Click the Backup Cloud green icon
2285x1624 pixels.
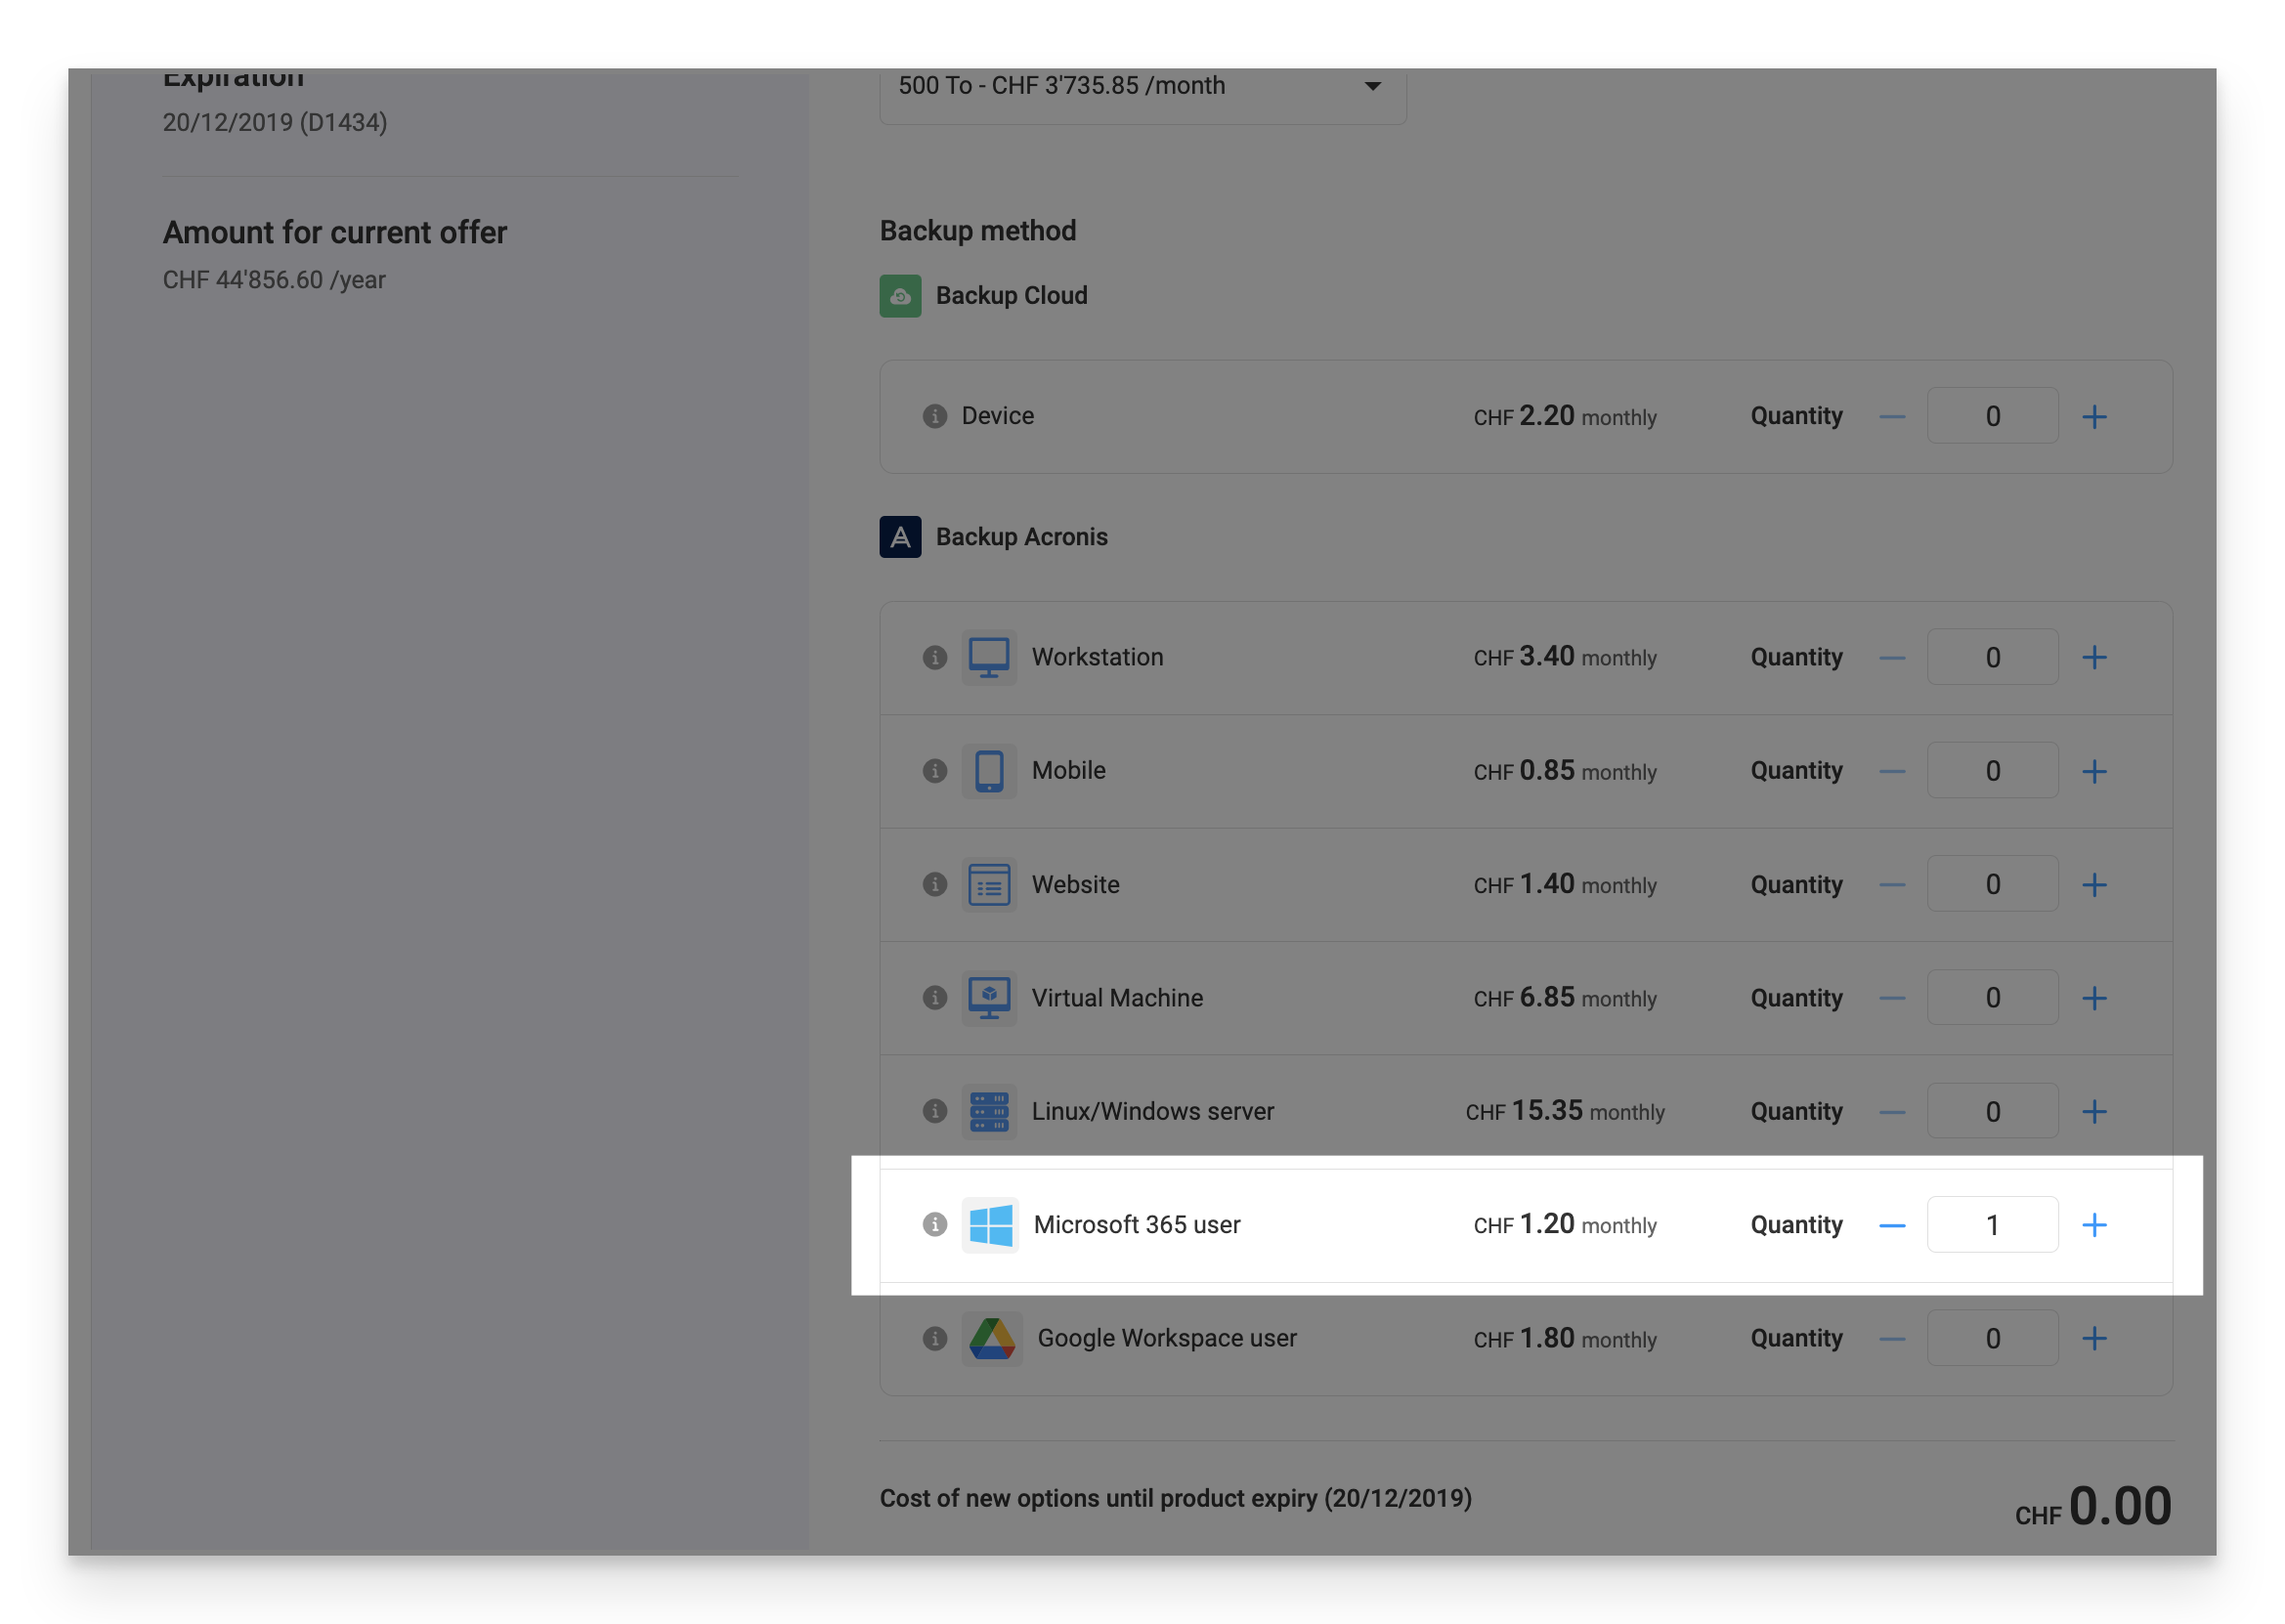900,296
